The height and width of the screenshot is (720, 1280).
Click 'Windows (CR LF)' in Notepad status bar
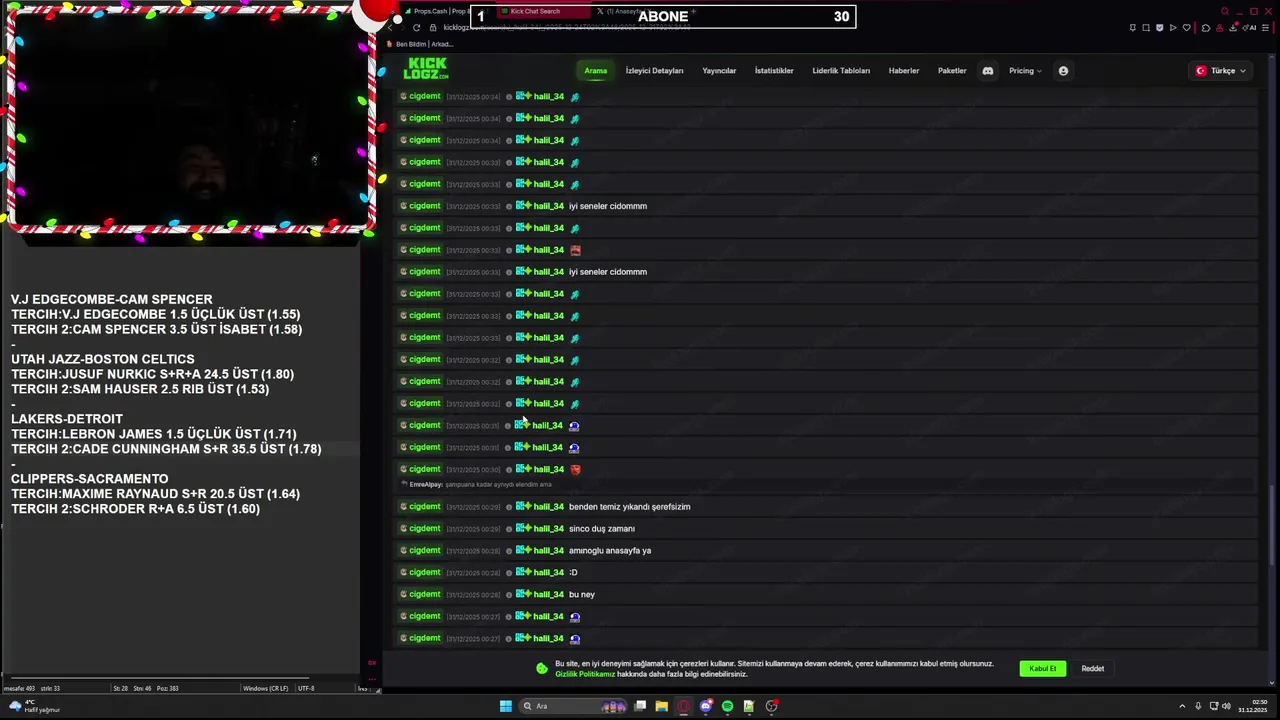click(x=265, y=688)
